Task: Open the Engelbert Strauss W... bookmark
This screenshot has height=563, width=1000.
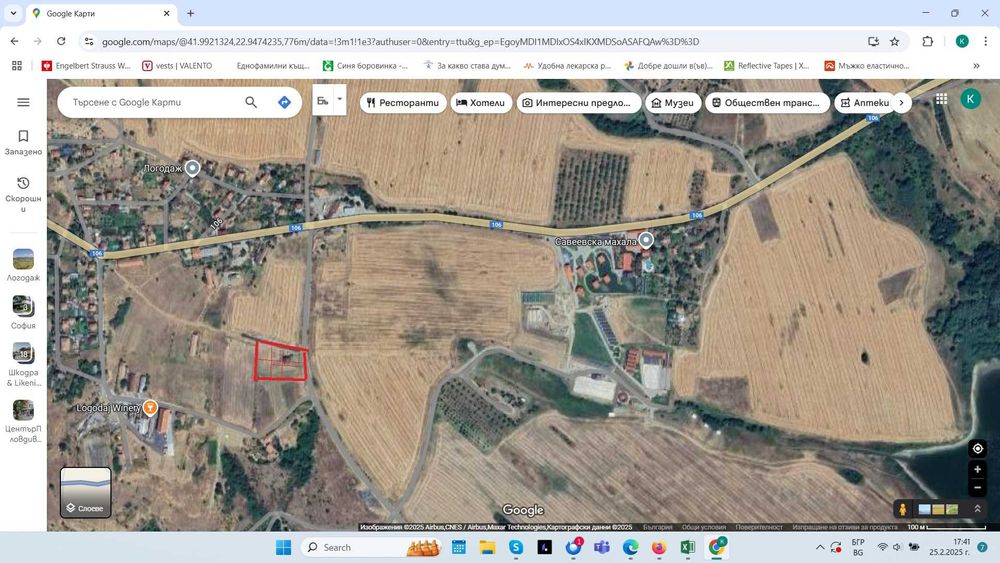Action: pos(86,66)
